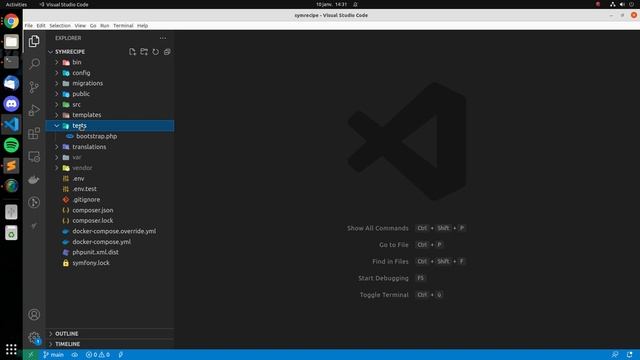
Task: Open the Selection menu
Action: pyautogui.click(x=60, y=25)
